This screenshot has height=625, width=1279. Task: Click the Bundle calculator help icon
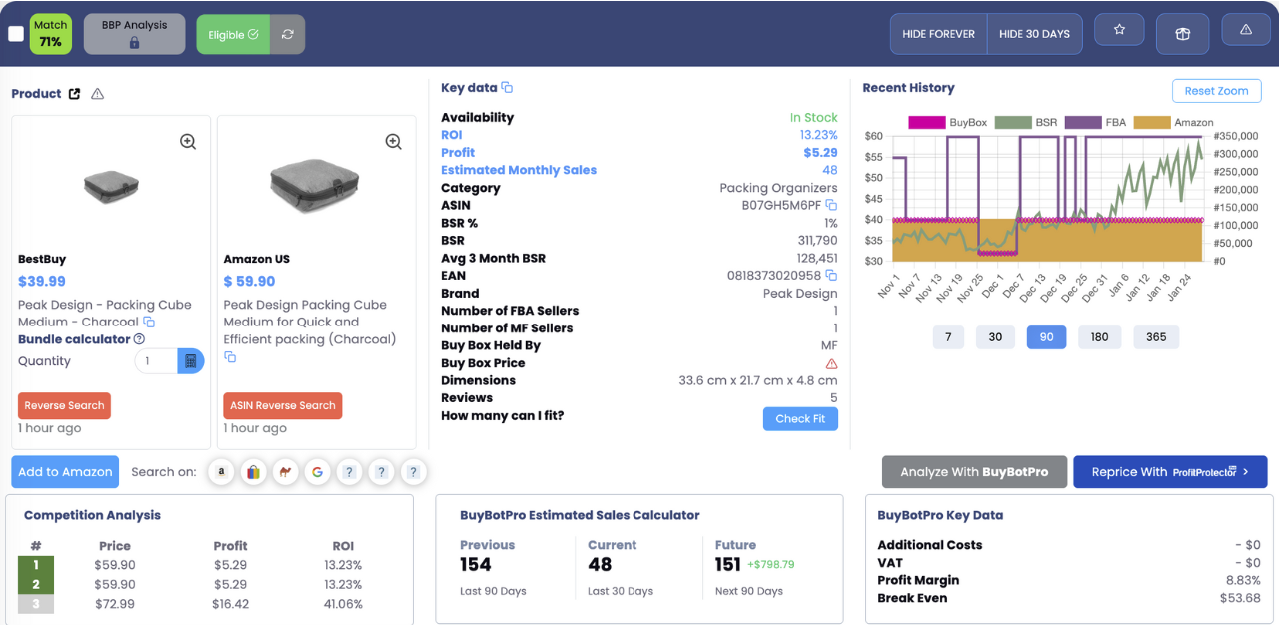pos(139,339)
